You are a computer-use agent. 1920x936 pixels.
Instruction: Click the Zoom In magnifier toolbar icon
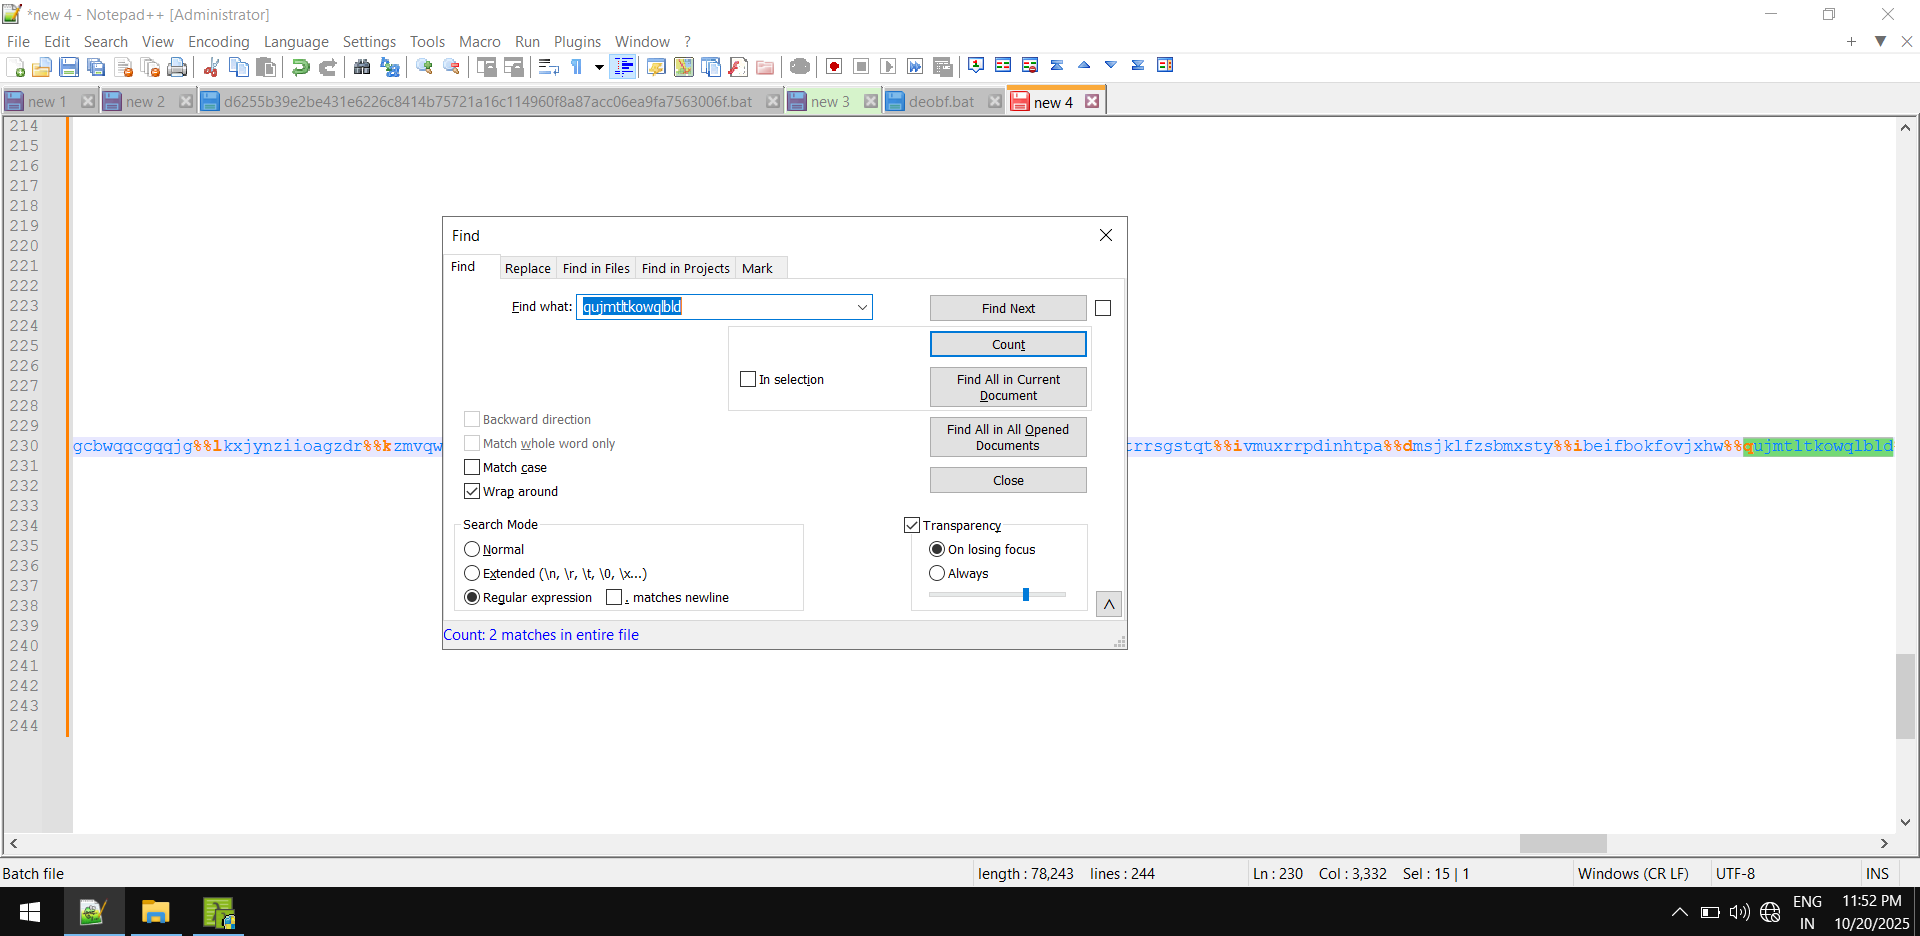(x=425, y=67)
